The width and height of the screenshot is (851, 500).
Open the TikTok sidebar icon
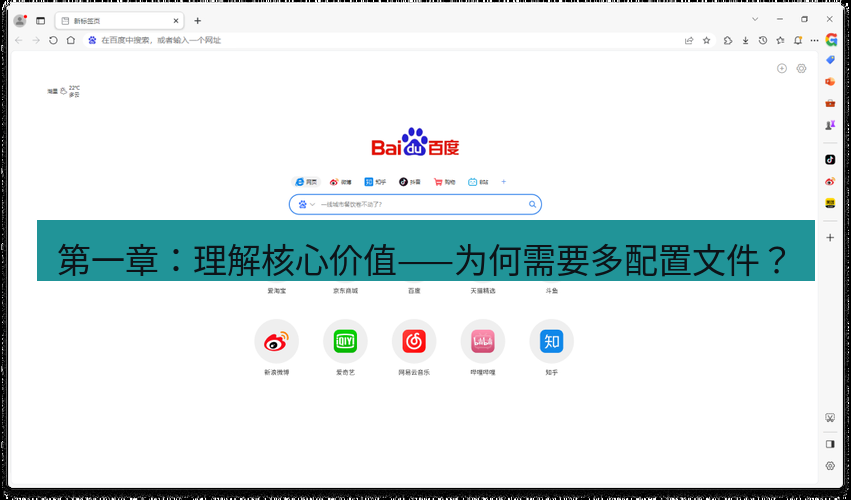[830, 160]
